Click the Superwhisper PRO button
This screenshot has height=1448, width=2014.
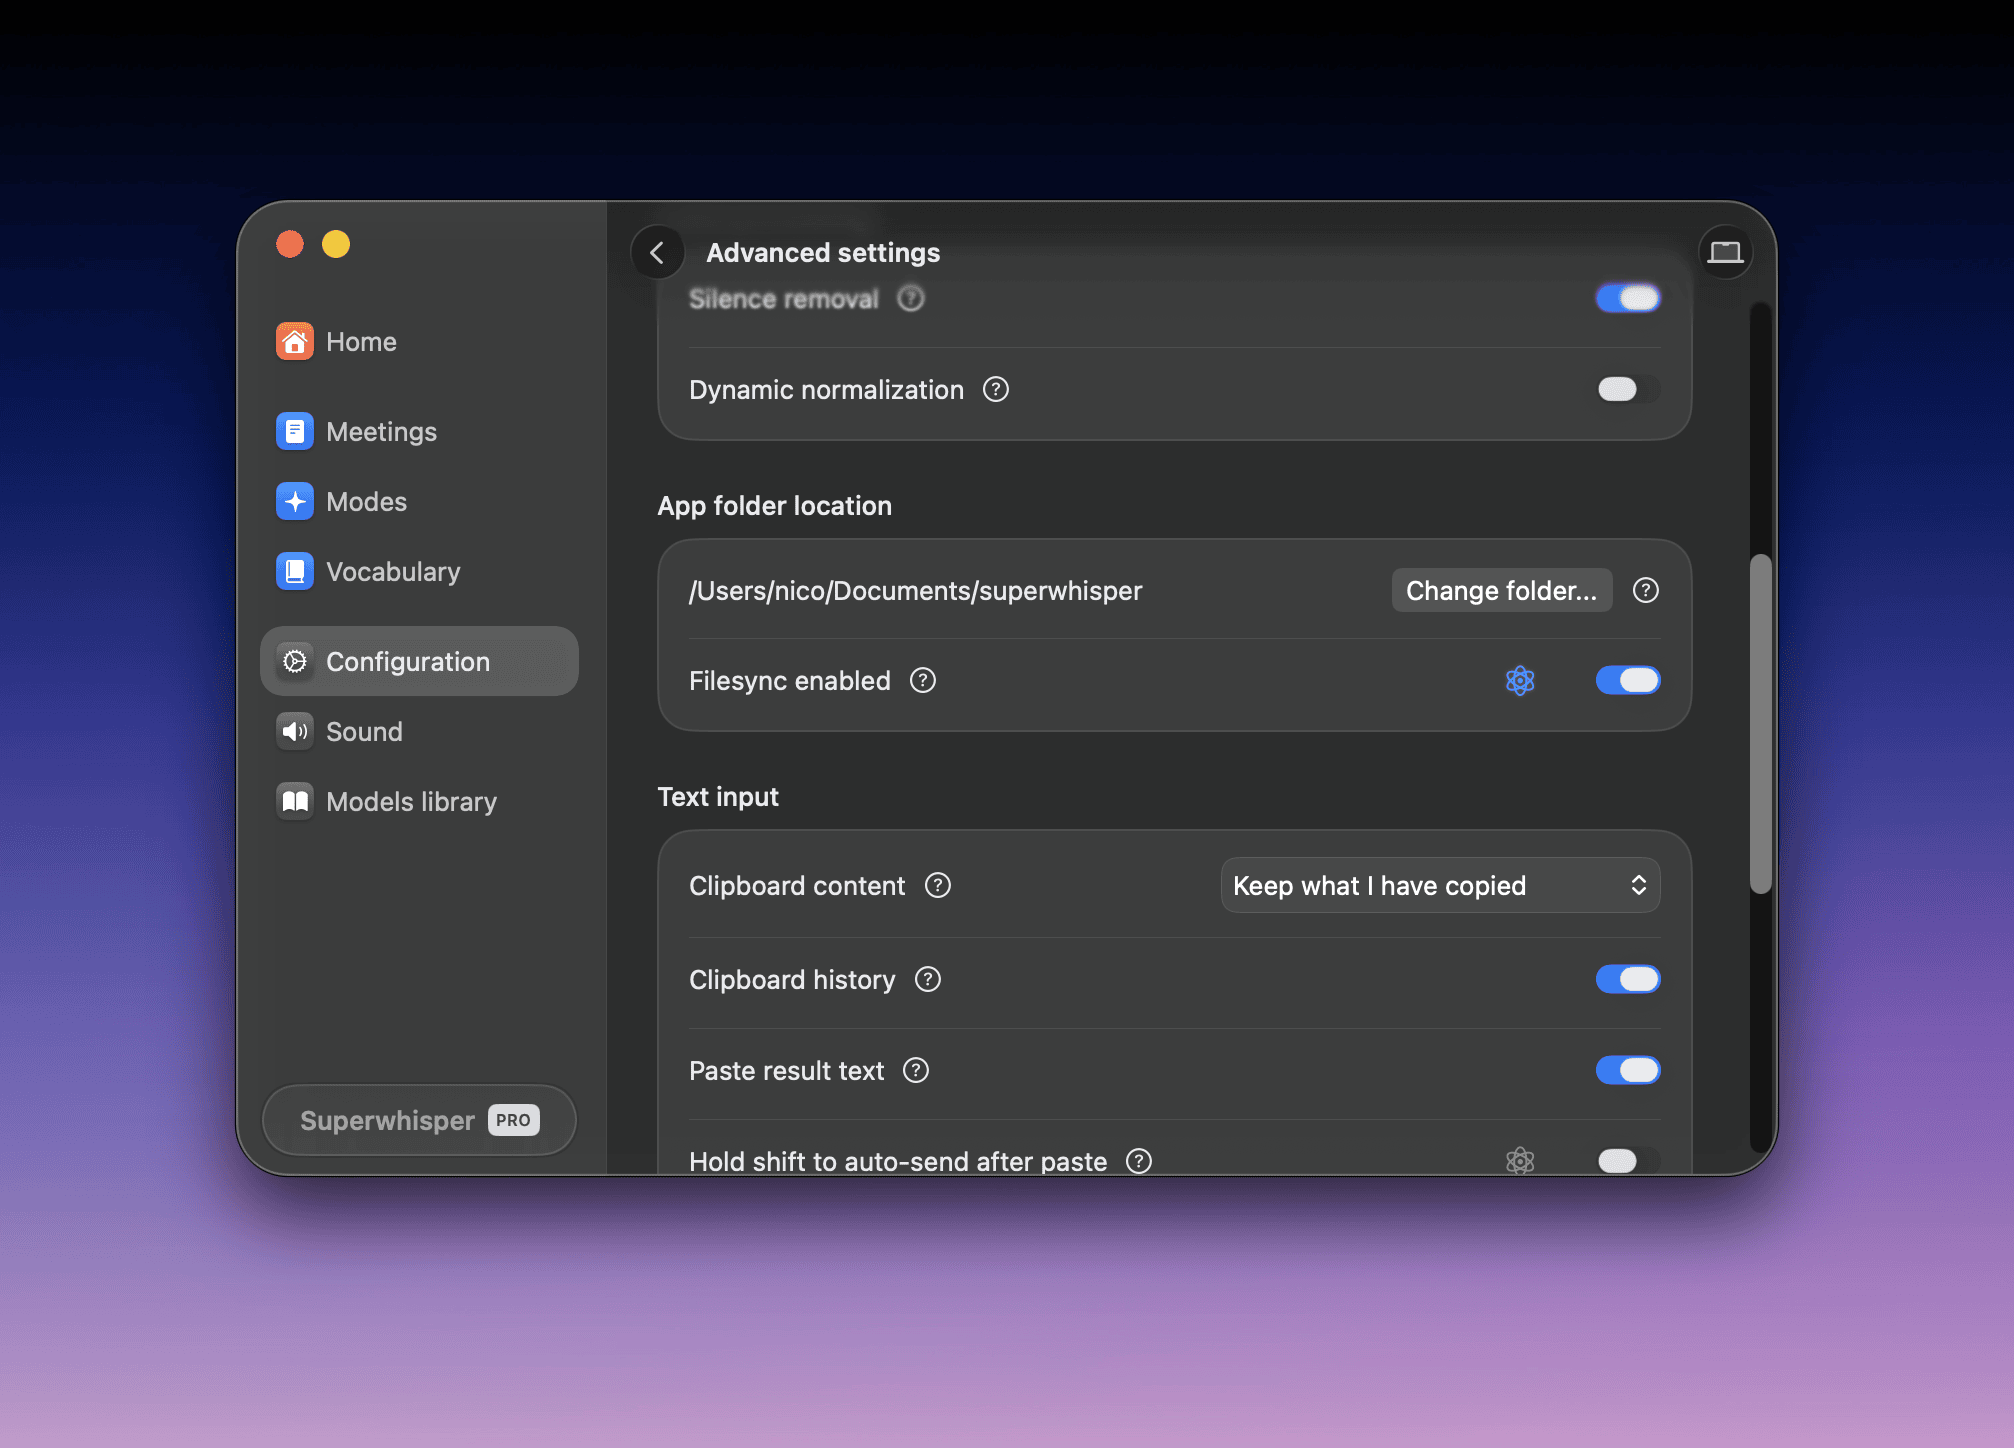click(x=419, y=1120)
